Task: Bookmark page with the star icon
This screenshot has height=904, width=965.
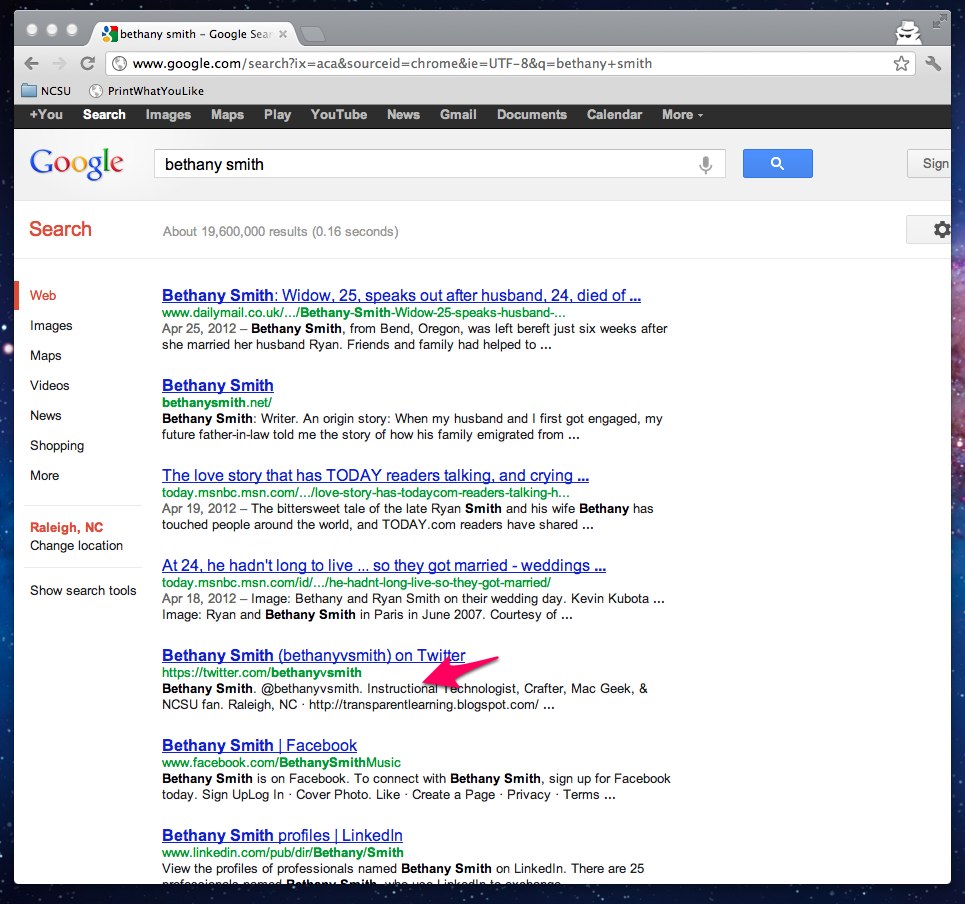Action: point(901,63)
